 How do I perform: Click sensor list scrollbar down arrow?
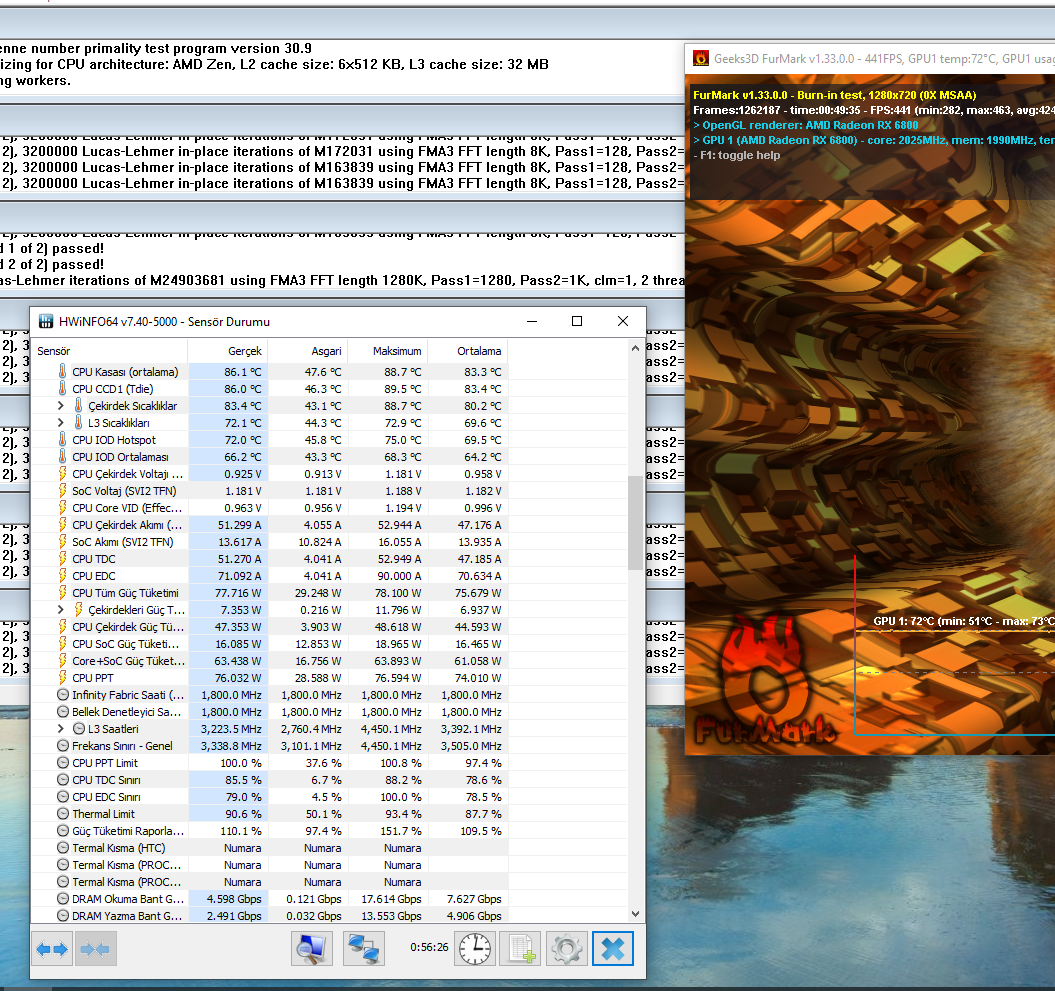pos(635,914)
